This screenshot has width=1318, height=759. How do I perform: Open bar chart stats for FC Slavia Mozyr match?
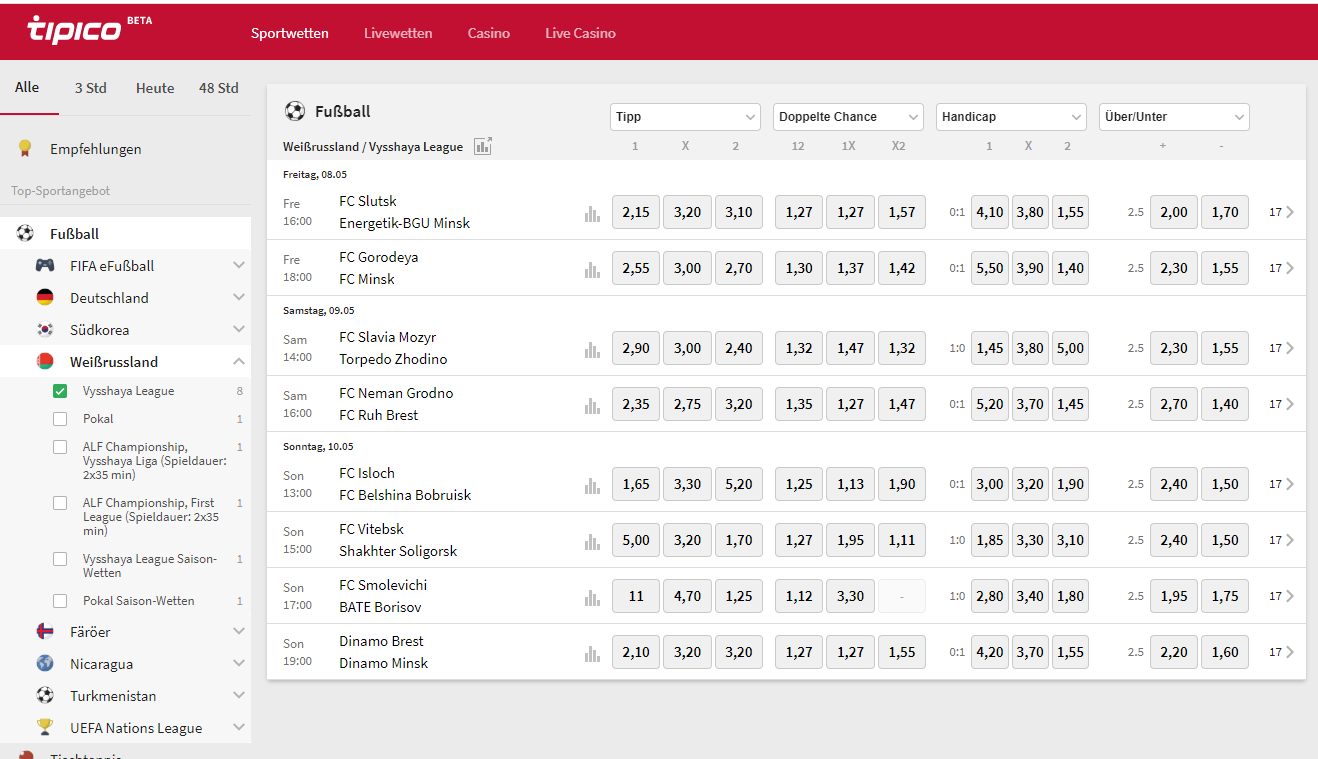592,349
